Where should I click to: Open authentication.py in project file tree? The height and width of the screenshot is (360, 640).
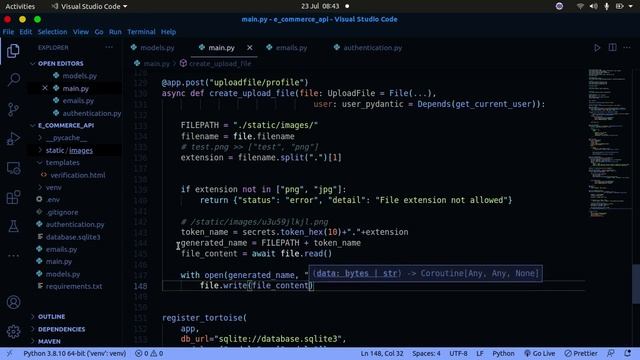coord(75,224)
